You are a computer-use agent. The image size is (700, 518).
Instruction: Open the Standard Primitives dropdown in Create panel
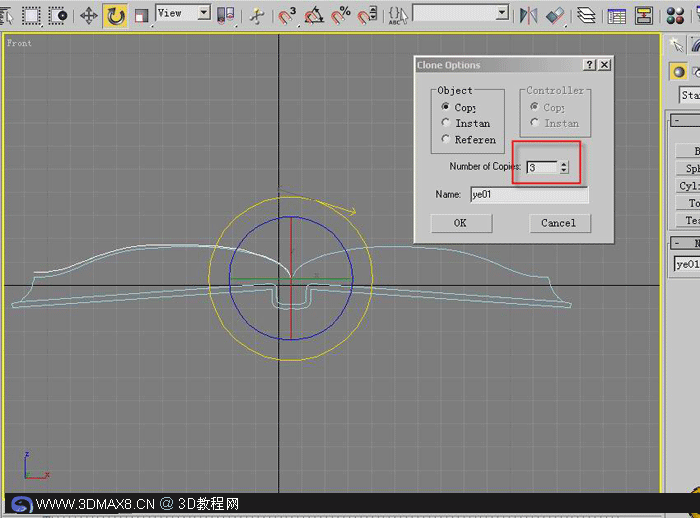pos(689,95)
